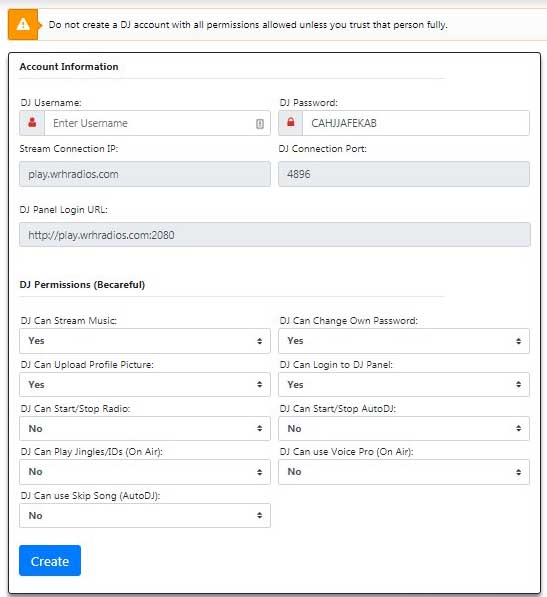The width and height of the screenshot is (547, 597).
Task: Click the Stream Connection IP field
Action: [x=145, y=174]
